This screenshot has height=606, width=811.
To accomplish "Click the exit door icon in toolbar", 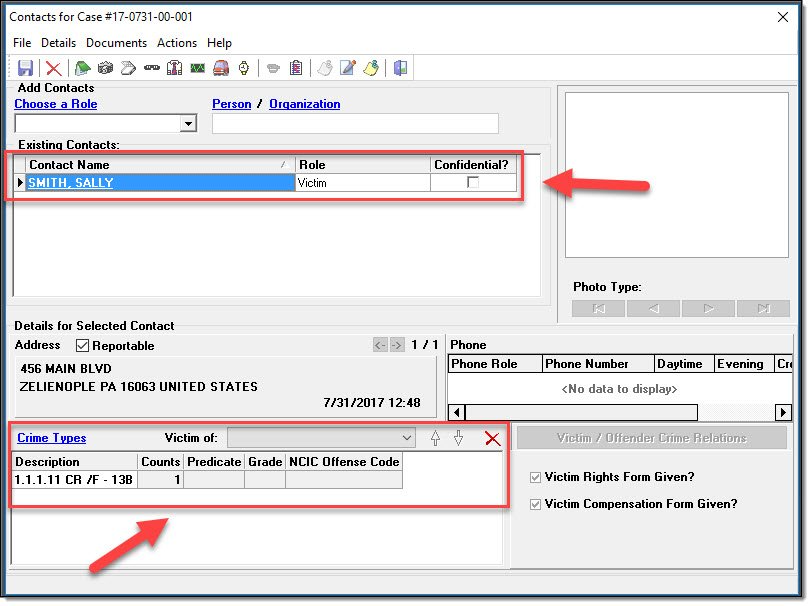I will (x=400, y=68).
